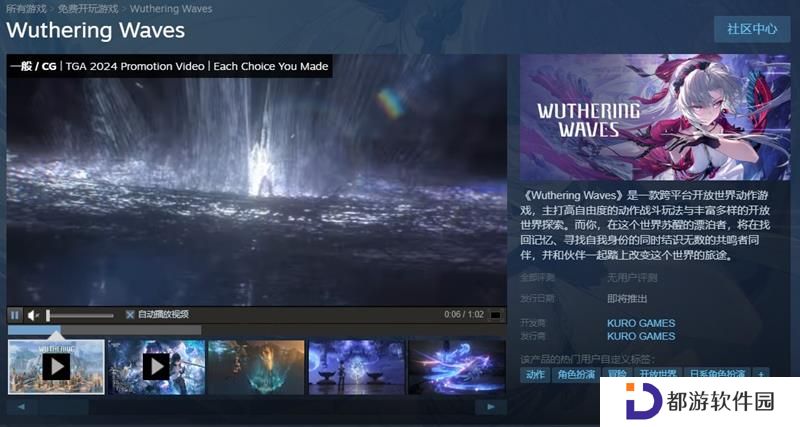Pause the trailer video

pos(15,315)
